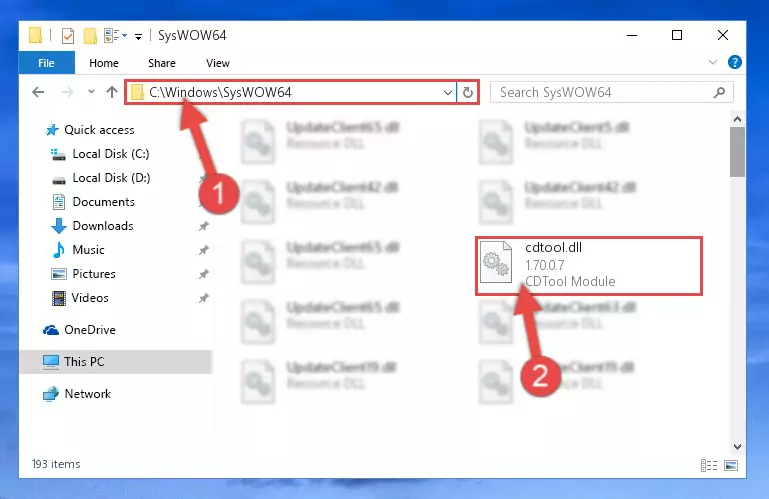
Task: Click the Properties checkmark icon in title bar
Action: 68,36
